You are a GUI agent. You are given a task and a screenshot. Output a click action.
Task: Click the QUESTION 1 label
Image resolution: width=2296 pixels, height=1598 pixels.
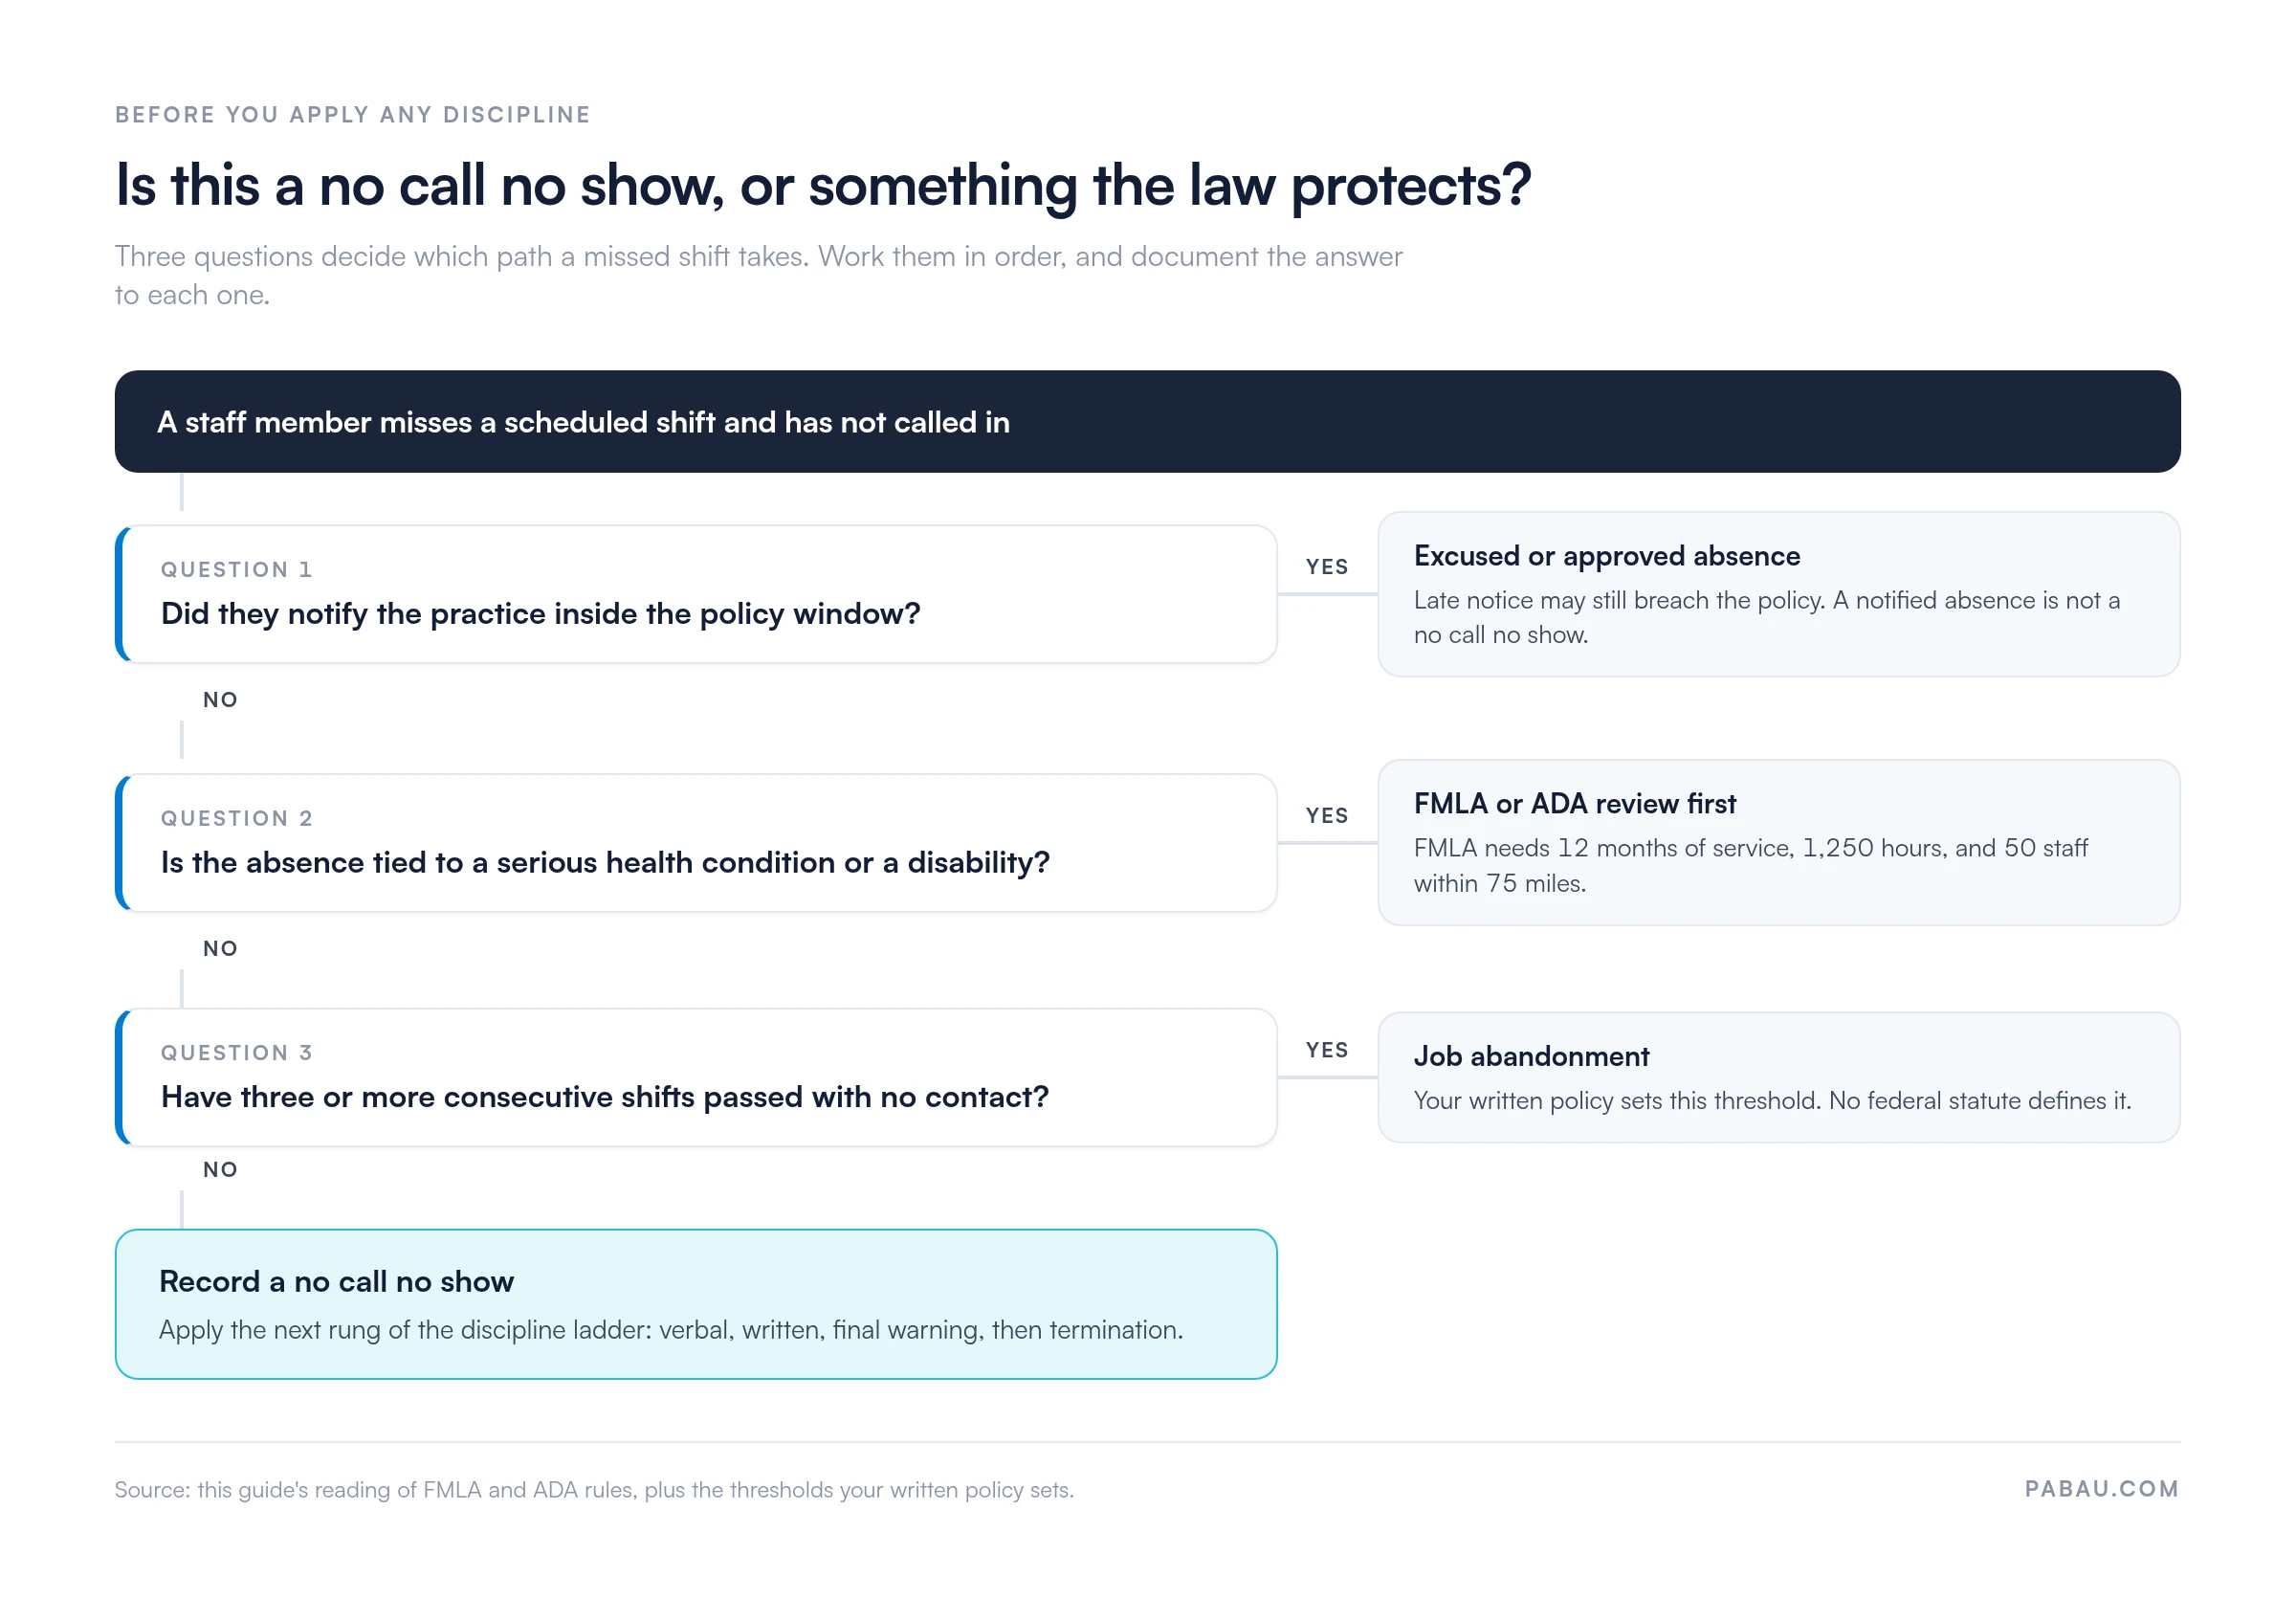pyautogui.click(x=236, y=569)
